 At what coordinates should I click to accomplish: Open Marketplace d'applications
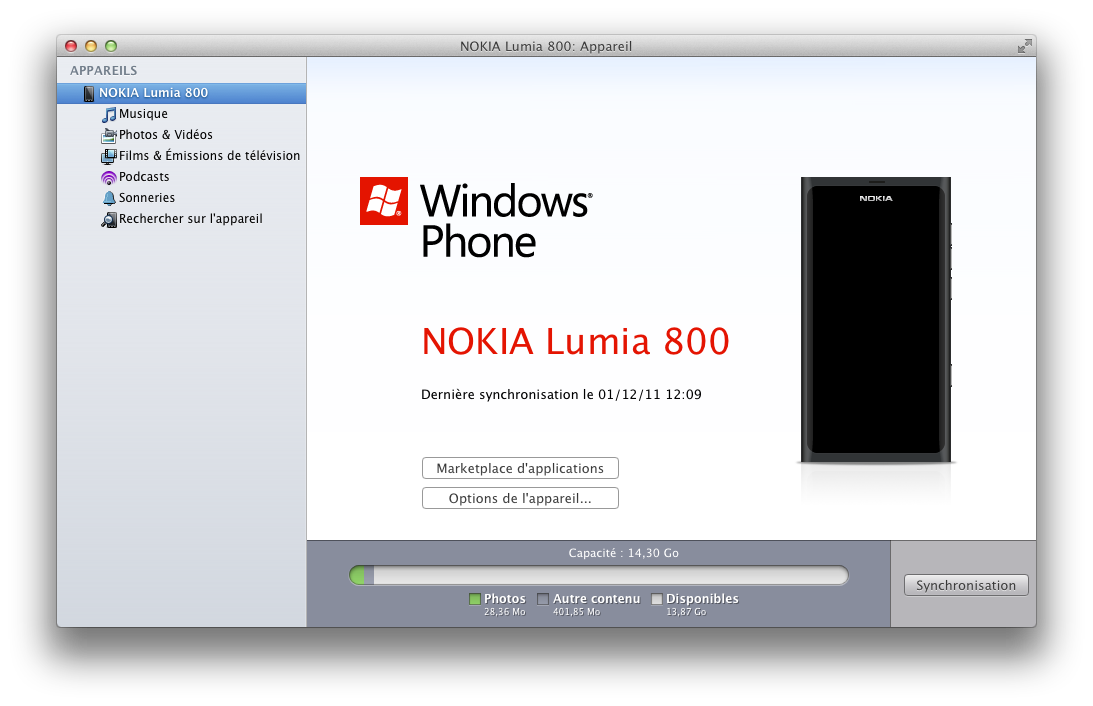click(x=520, y=468)
